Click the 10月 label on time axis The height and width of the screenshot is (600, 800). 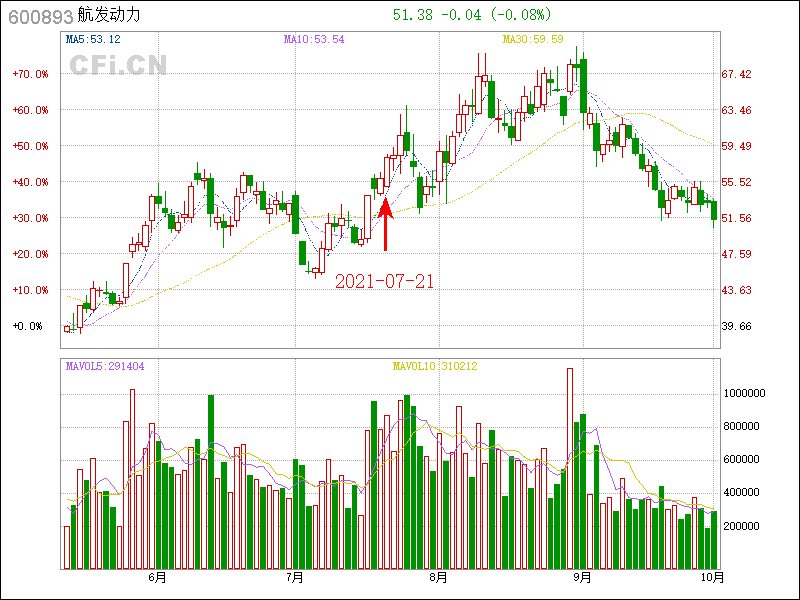(x=711, y=577)
